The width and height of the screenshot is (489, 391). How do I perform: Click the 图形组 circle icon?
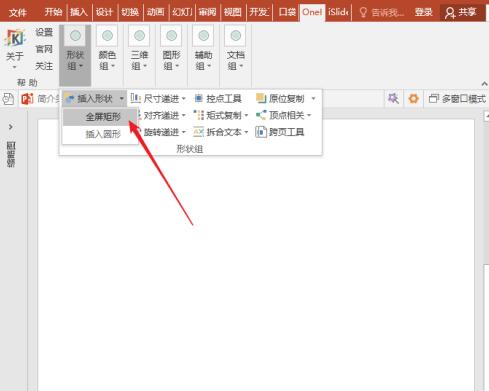click(171, 35)
